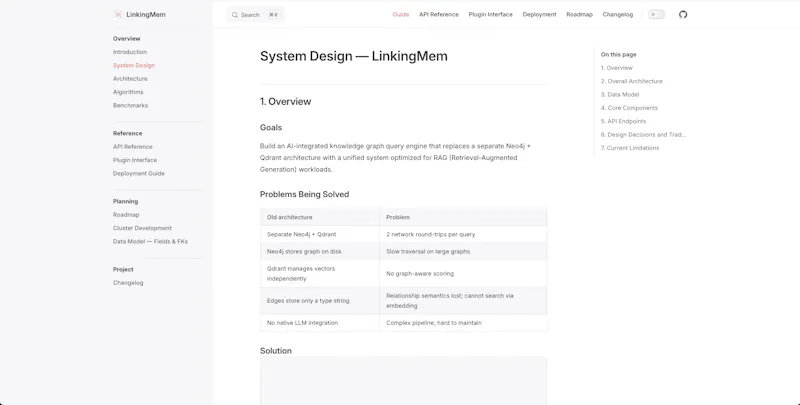Click the Goals subheading
The height and width of the screenshot is (405, 800).
click(x=271, y=128)
